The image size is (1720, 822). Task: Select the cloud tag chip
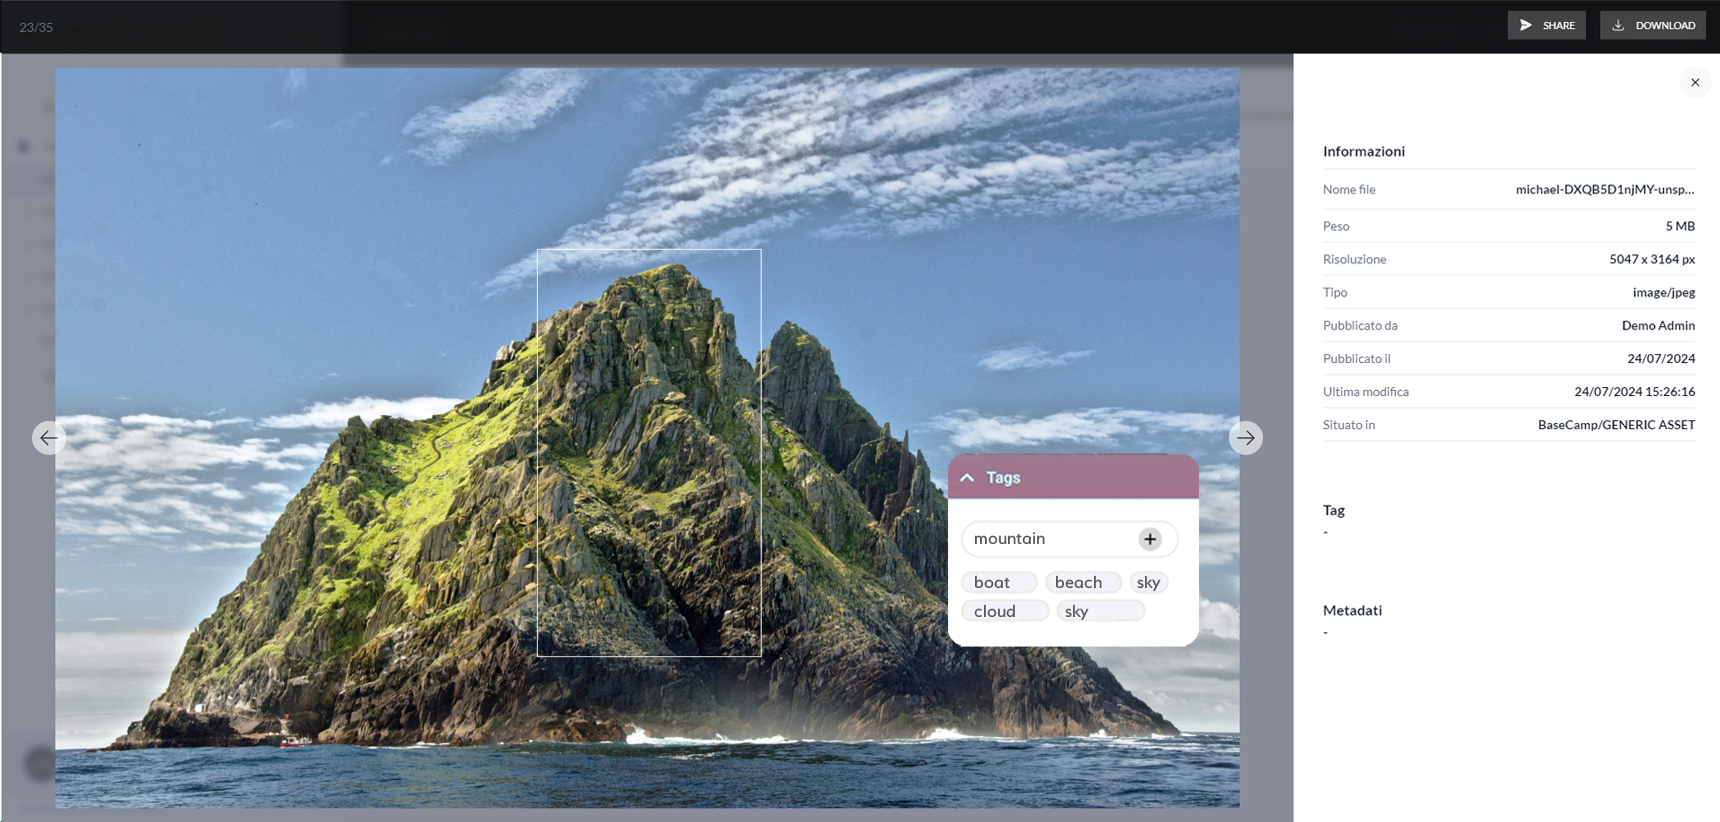[1005, 611]
